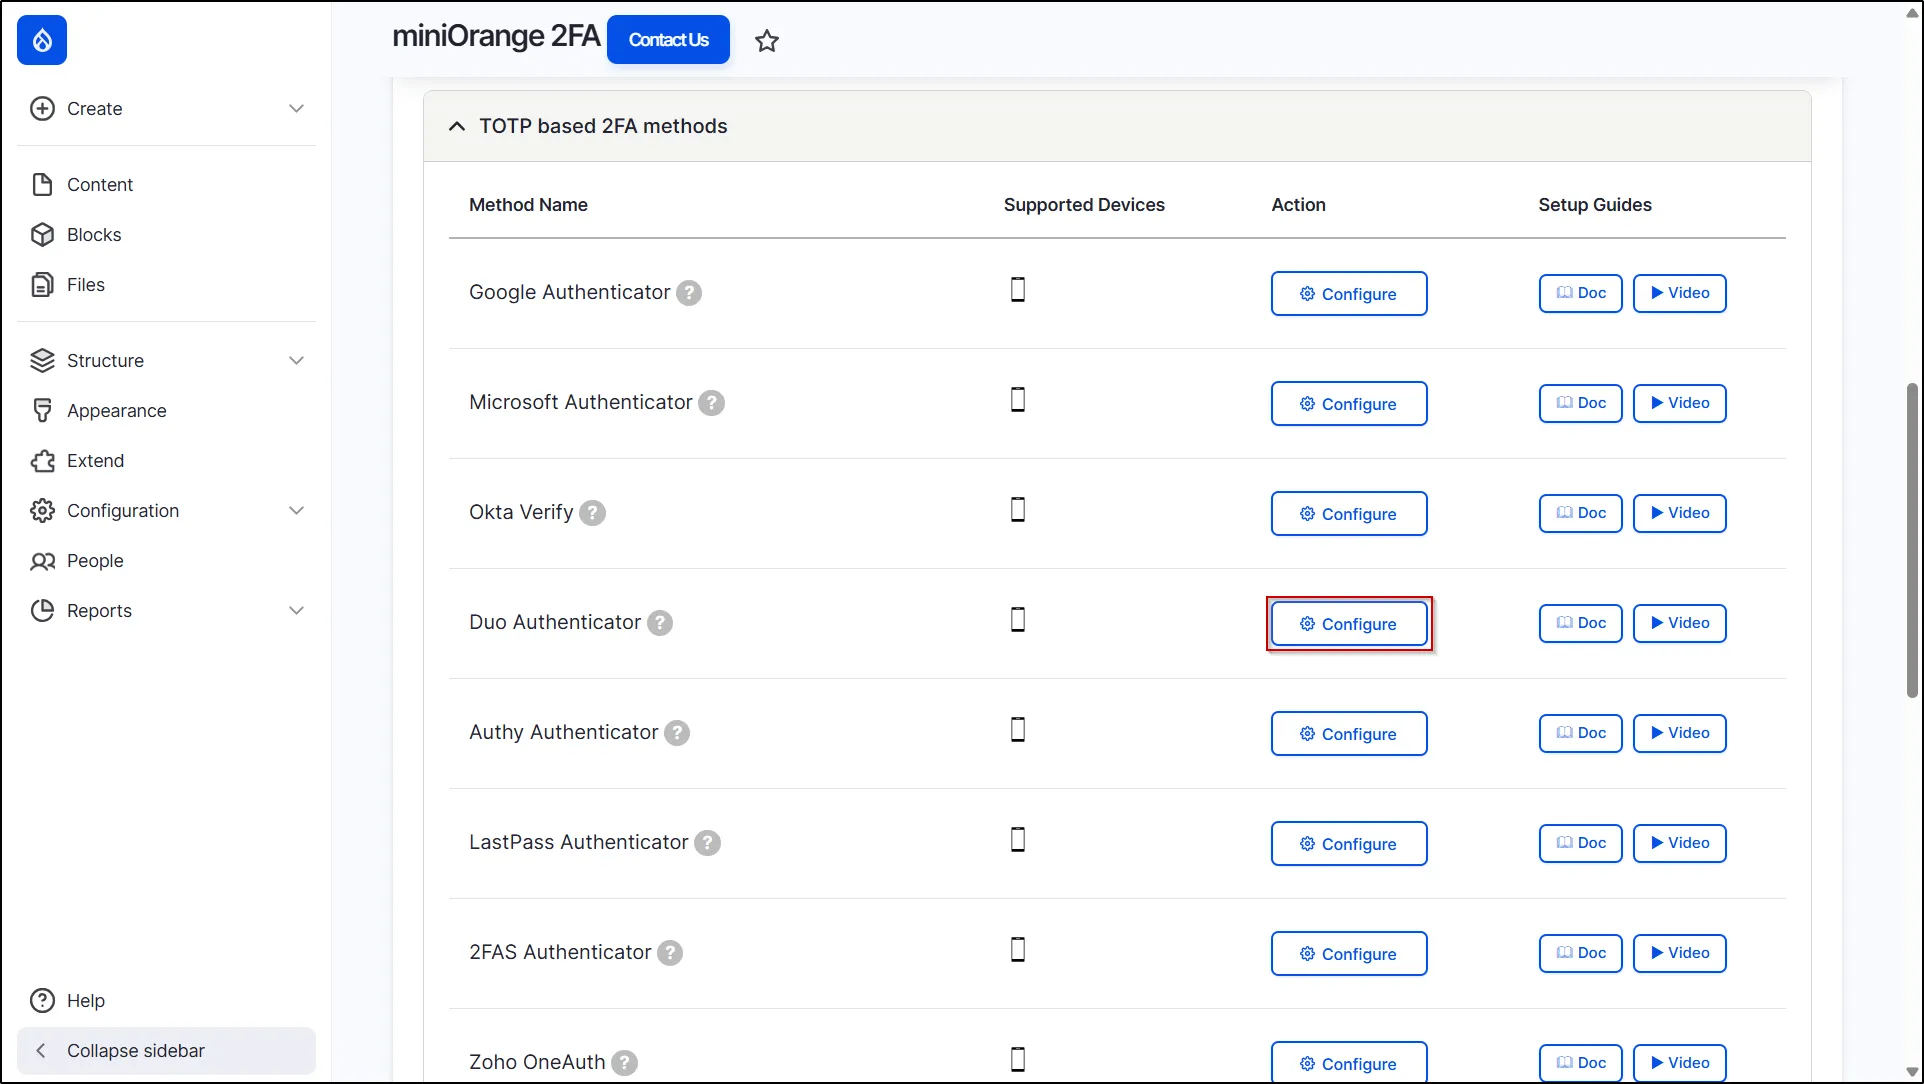Click the LastPass Authenticator phone device icon
This screenshot has height=1084, width=1924.
tap(1018, 840)
